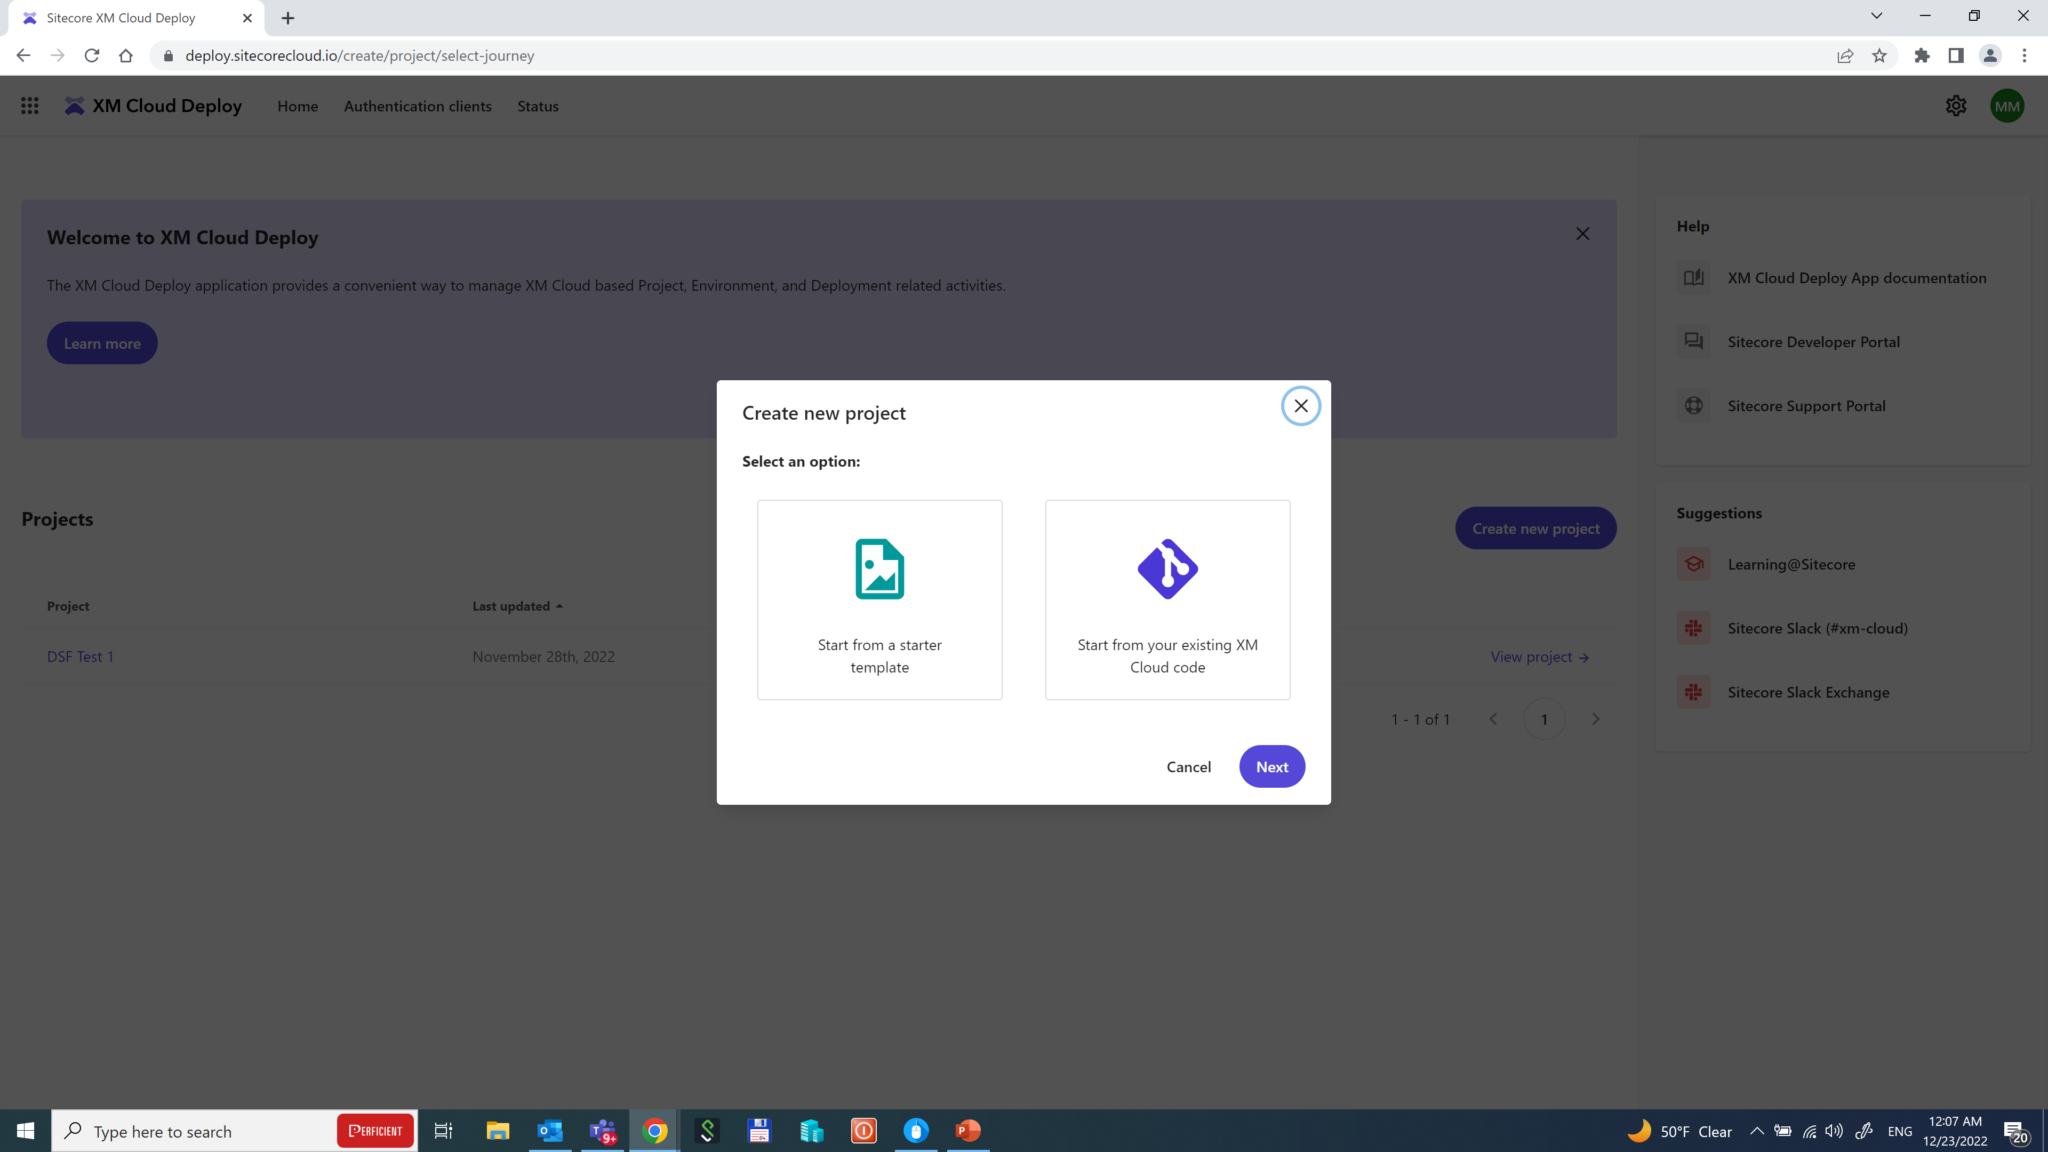The width and height of the screenshot is (2048, 1152).
Task: Open XM Cloud Deploy App documentation
Action: click(x=1856, y=277)
